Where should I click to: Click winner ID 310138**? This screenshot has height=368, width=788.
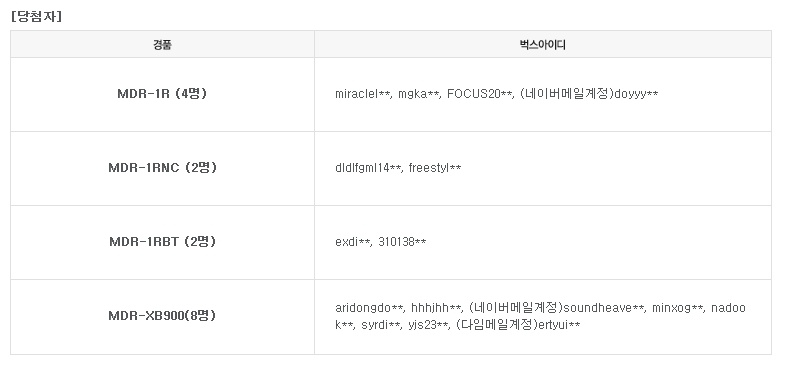402,242
